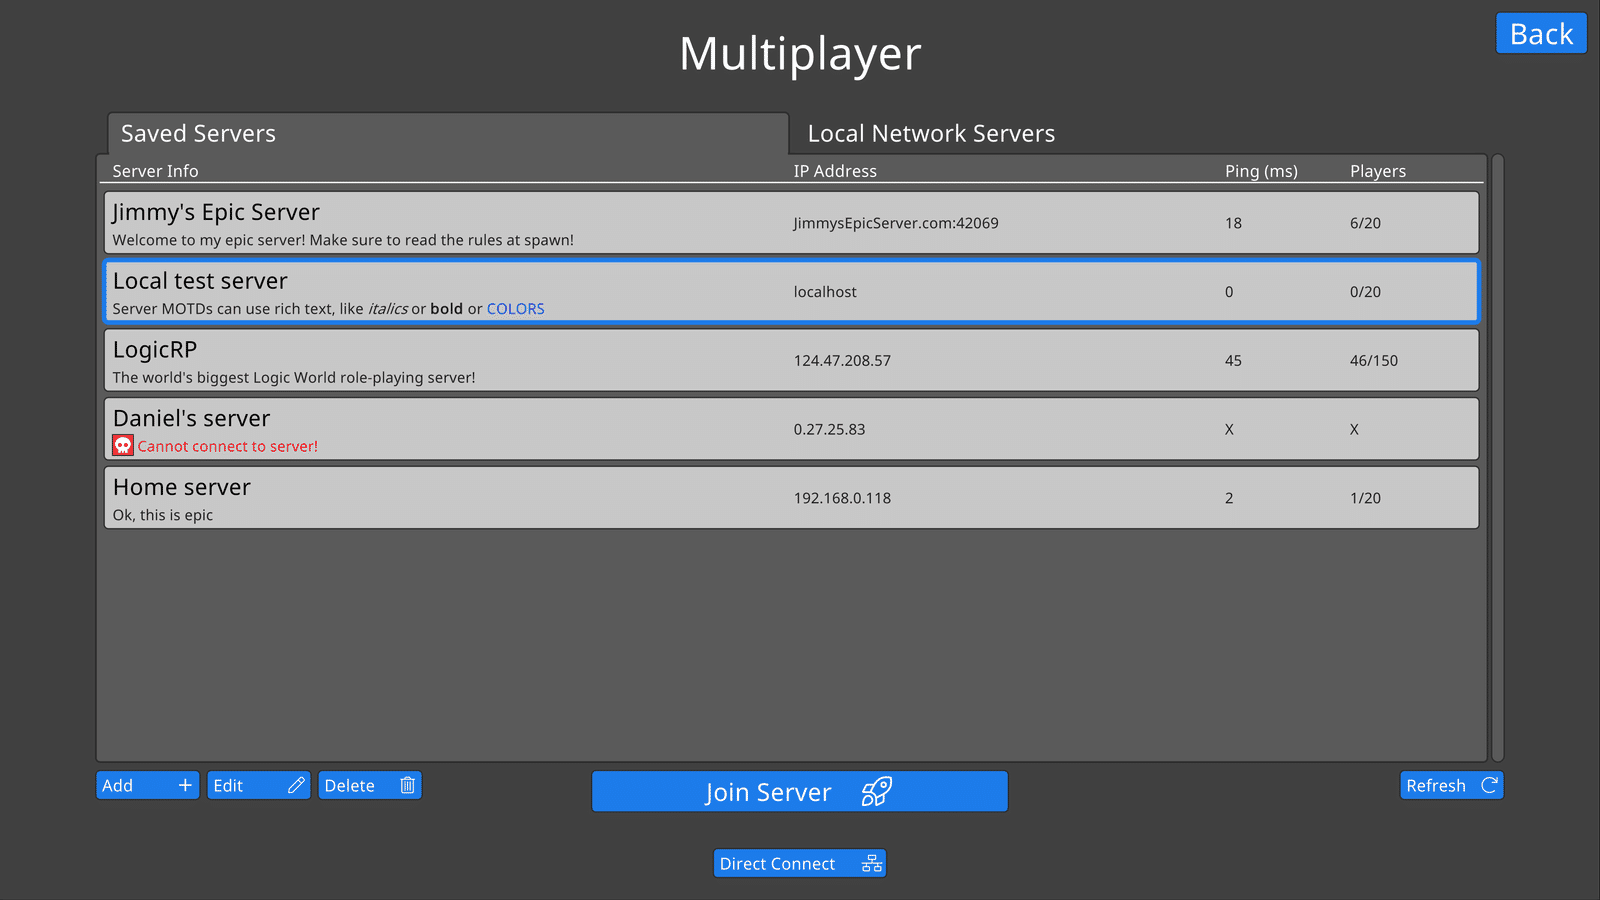
Task: Select the Home server title
Action: pos(182,487)
